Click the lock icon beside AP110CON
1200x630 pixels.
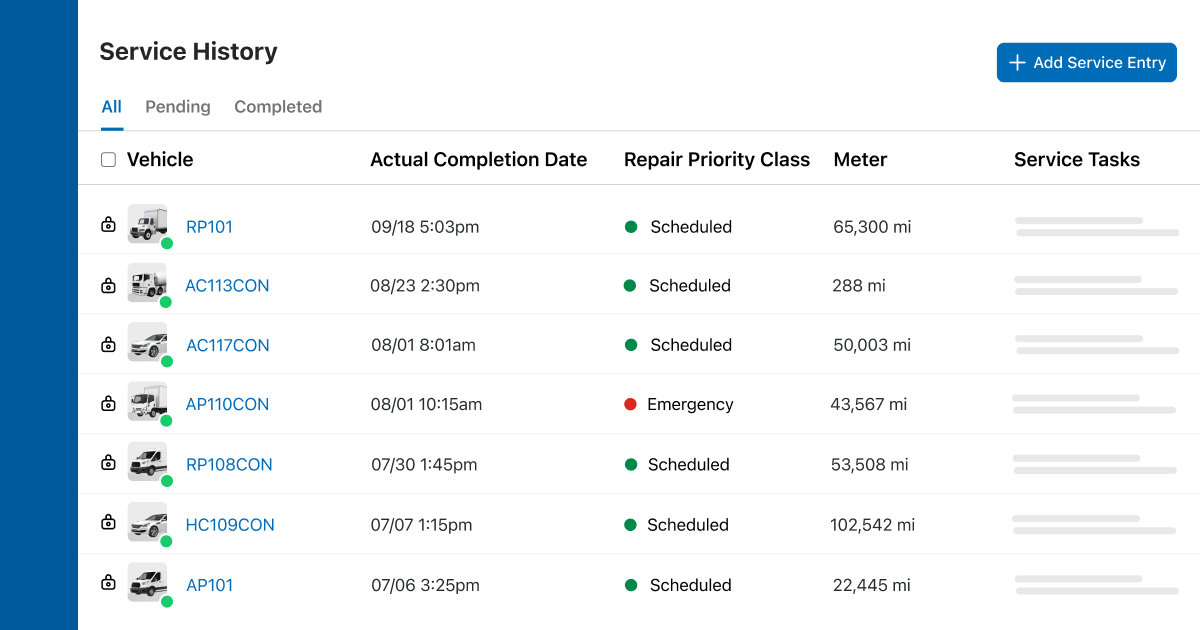point(108,404)
